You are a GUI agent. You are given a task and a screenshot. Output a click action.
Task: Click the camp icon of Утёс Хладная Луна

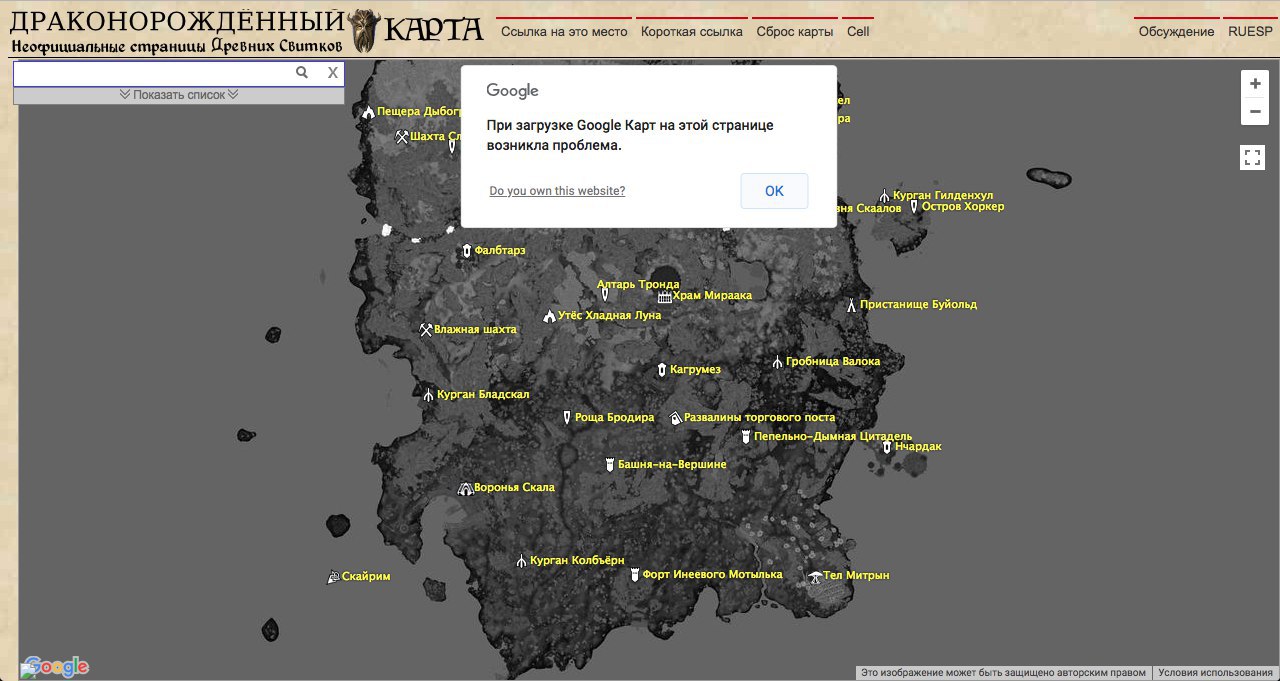pyautogui.click(x=549, y=316)
